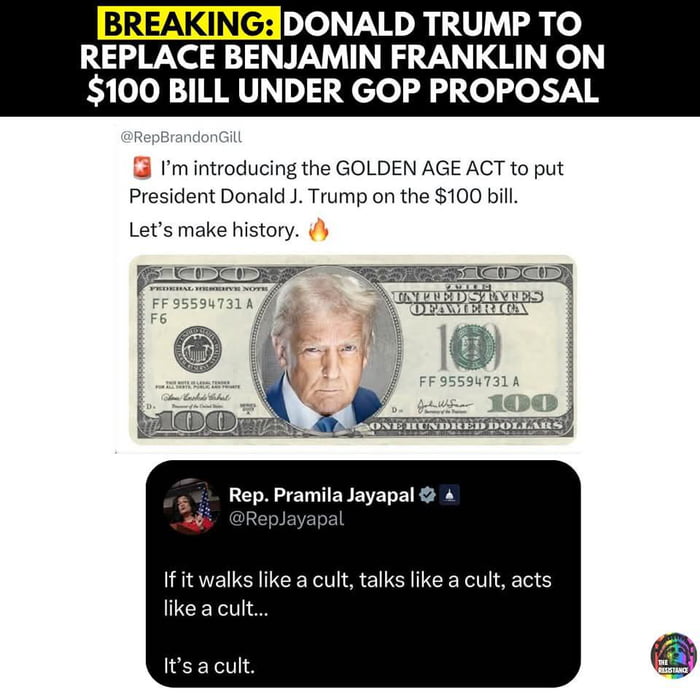Screen dimensions: 700x700
Task: Click the Capitol building government badge icon
Action: tap(450, 495)
